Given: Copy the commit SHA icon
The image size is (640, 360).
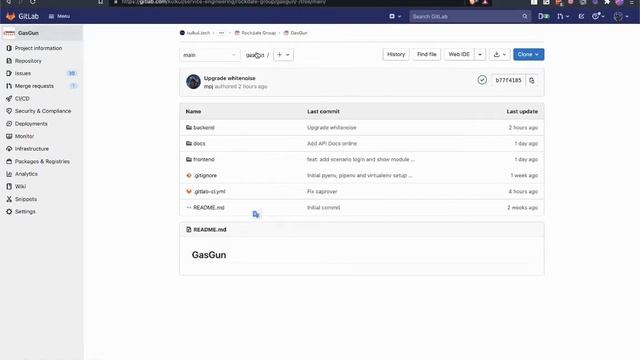Looking at the screenshot, I should click(x=532, y=80).
